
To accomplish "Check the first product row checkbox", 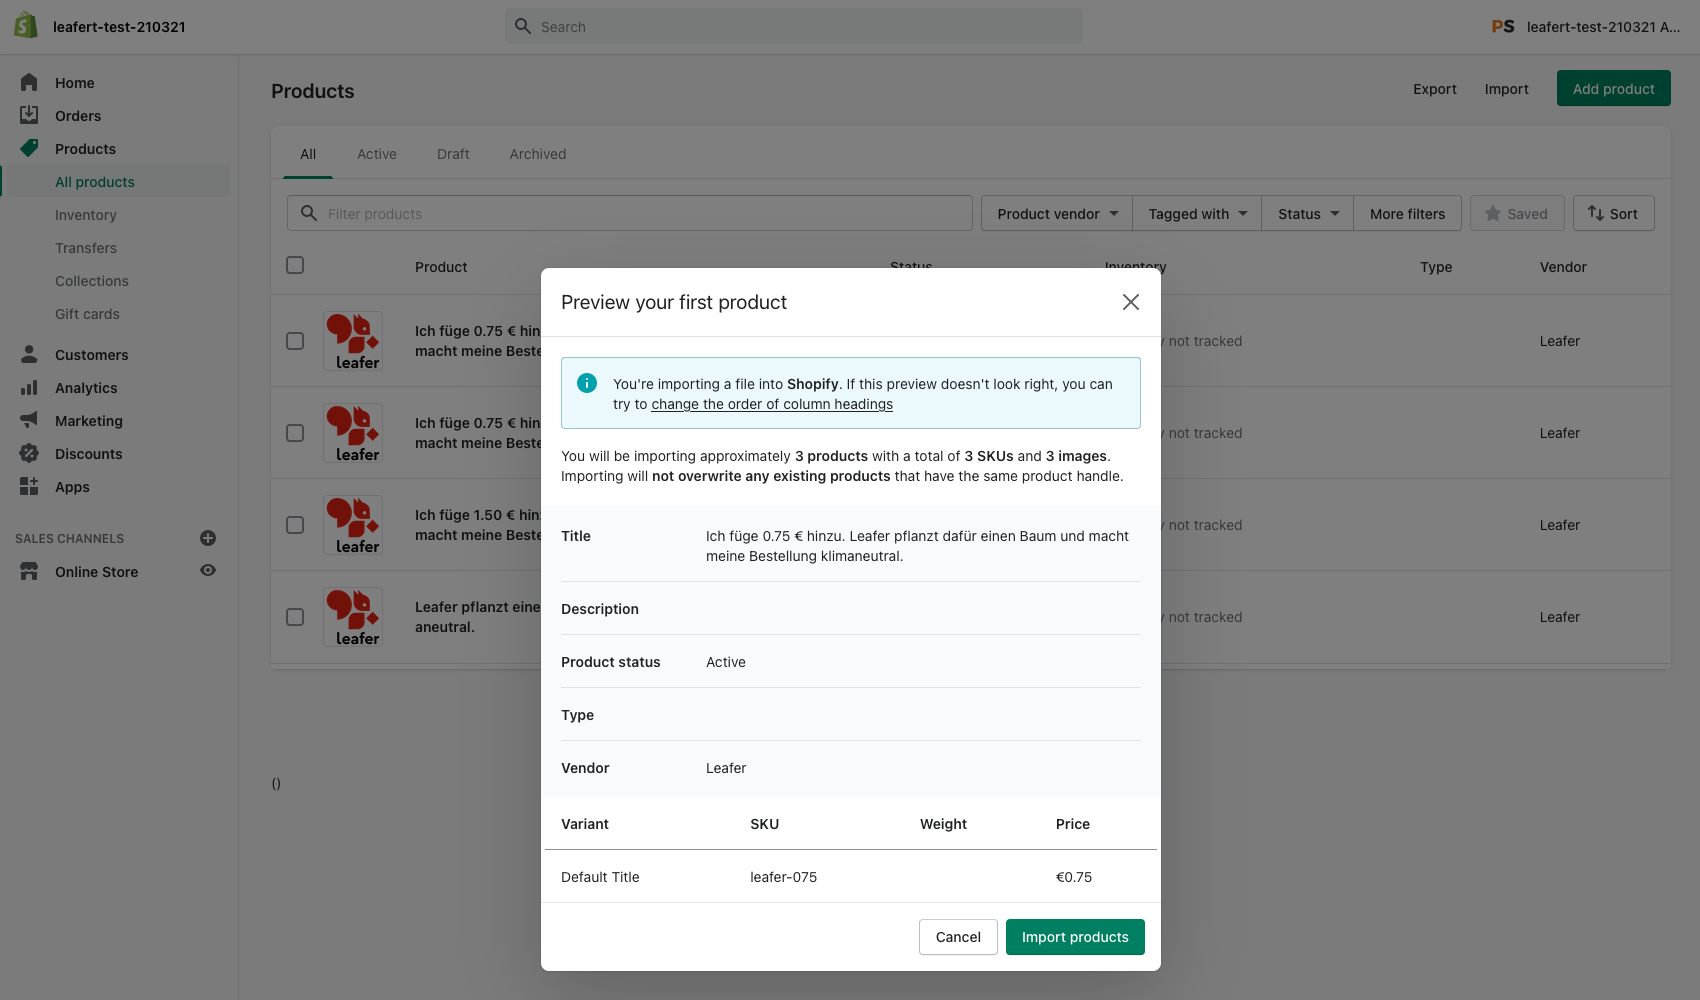I will (294, 340).
